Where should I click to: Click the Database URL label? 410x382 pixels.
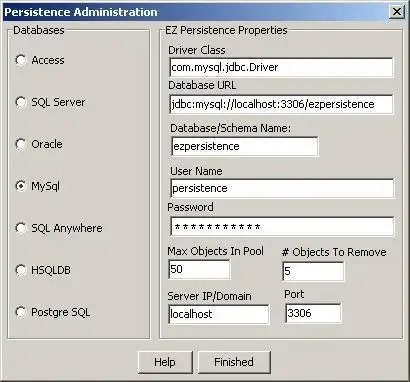(x=202, y=85)
